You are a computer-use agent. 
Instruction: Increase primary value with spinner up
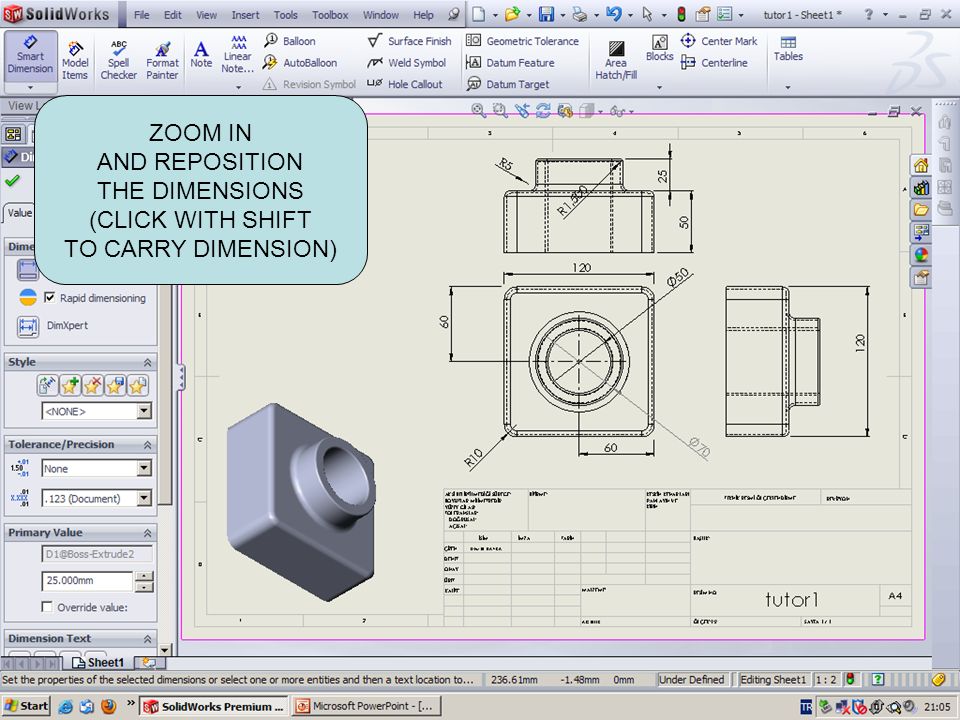[144, 576]
